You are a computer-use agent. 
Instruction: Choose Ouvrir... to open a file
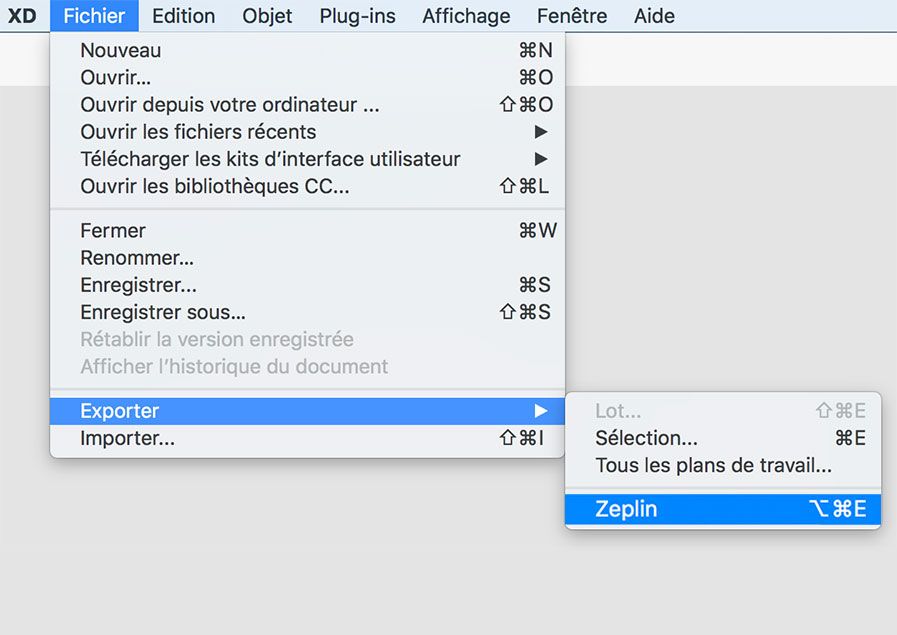click(114, 77)
